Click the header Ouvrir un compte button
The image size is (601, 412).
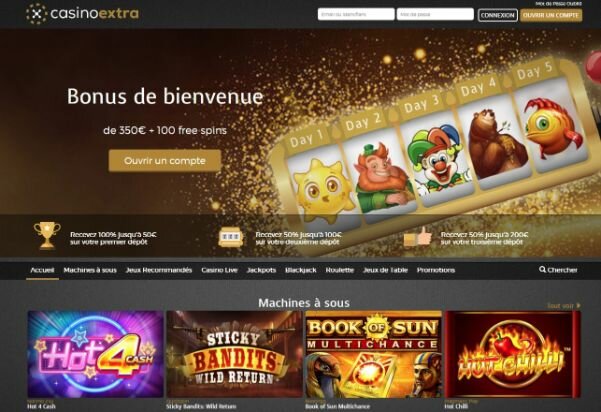tap(551, 15)
